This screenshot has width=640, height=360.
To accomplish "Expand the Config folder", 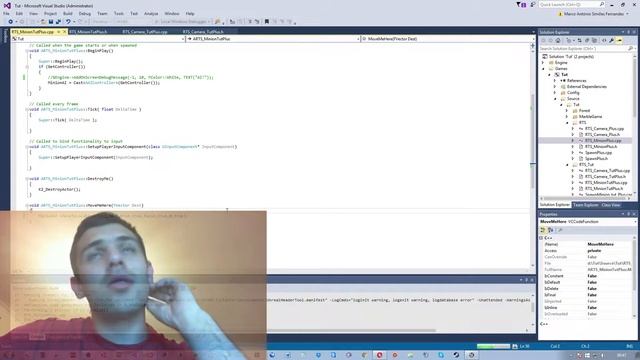I will [555, 93].
